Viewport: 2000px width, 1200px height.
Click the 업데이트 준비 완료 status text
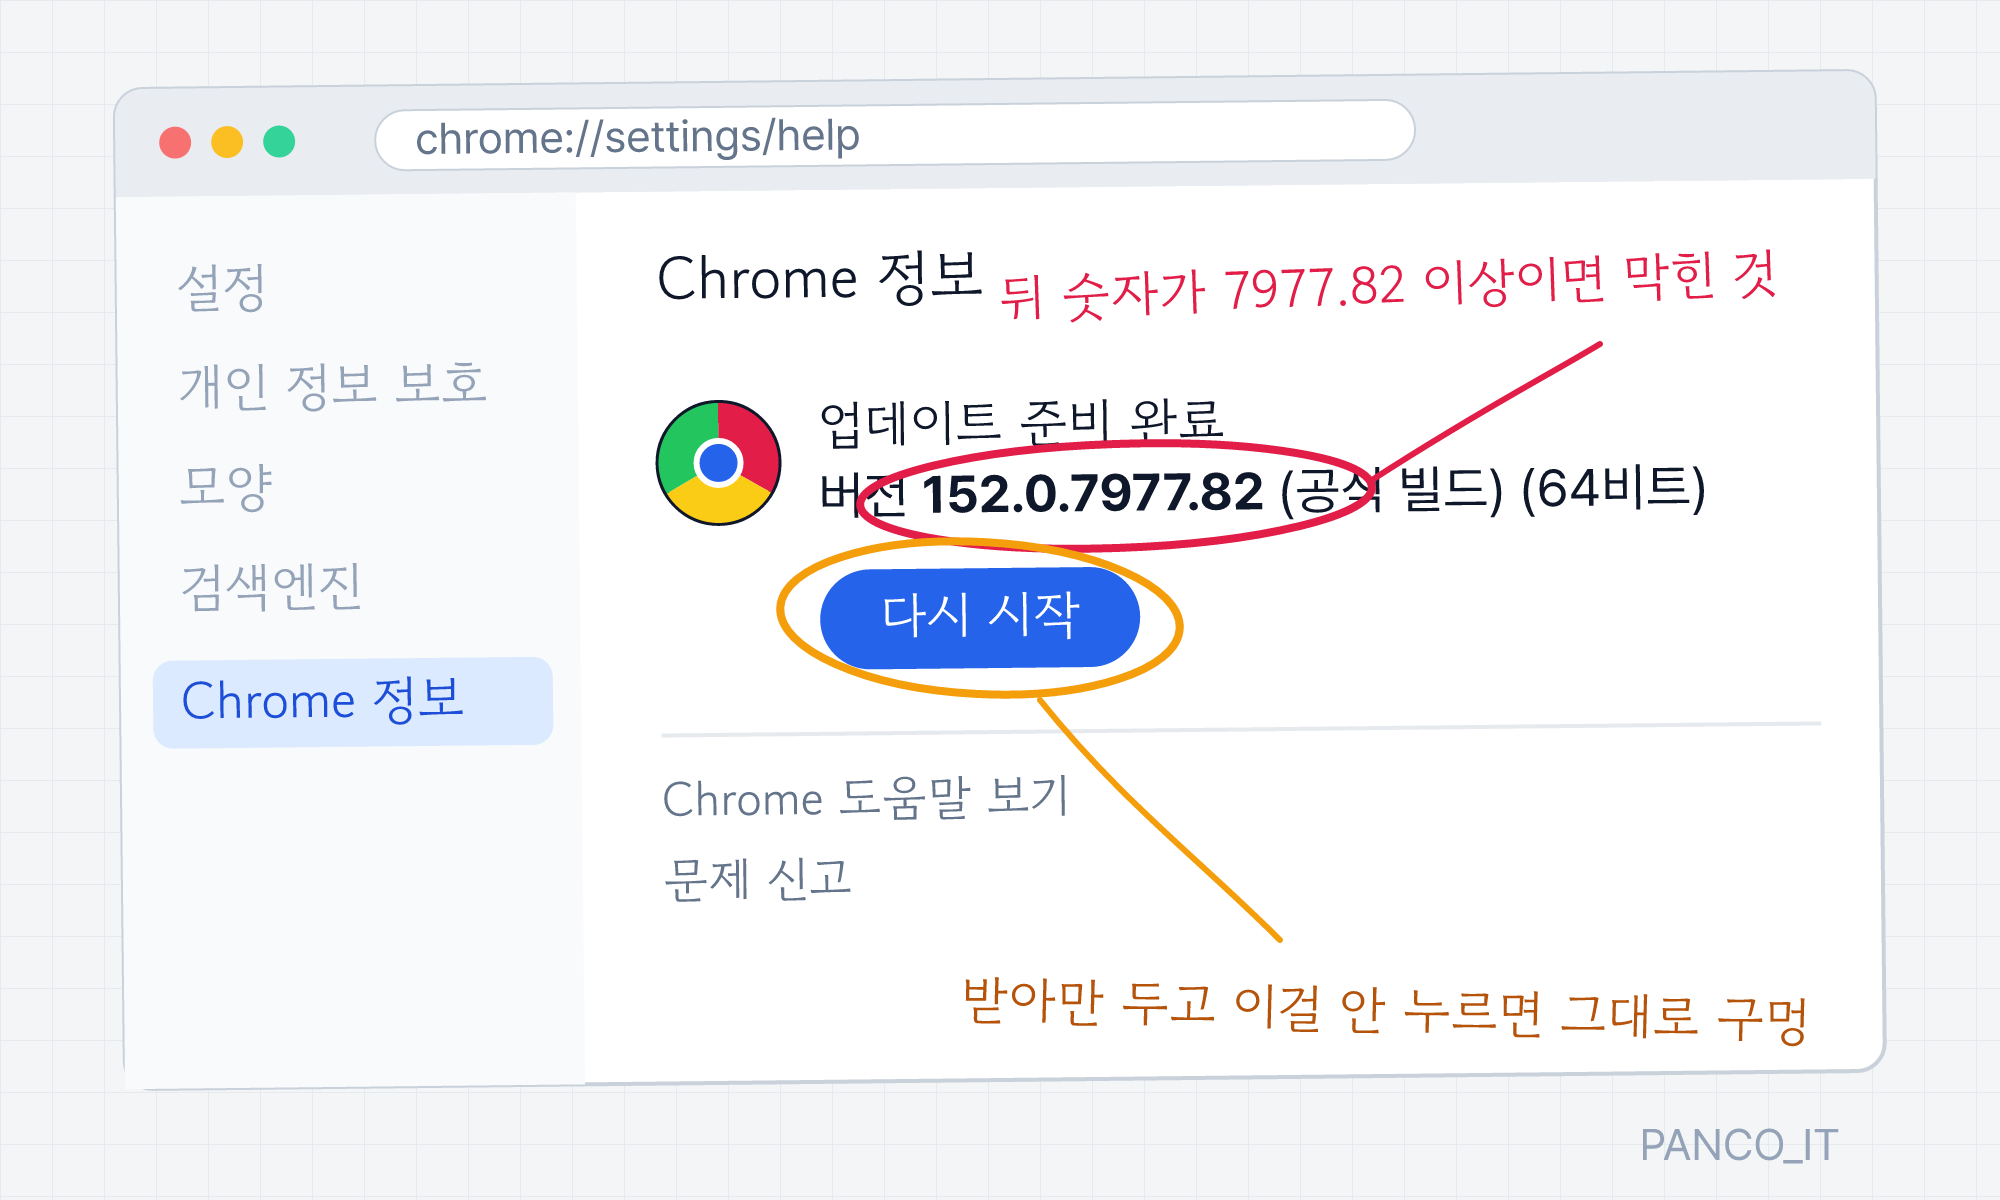tap(1021, 421)
